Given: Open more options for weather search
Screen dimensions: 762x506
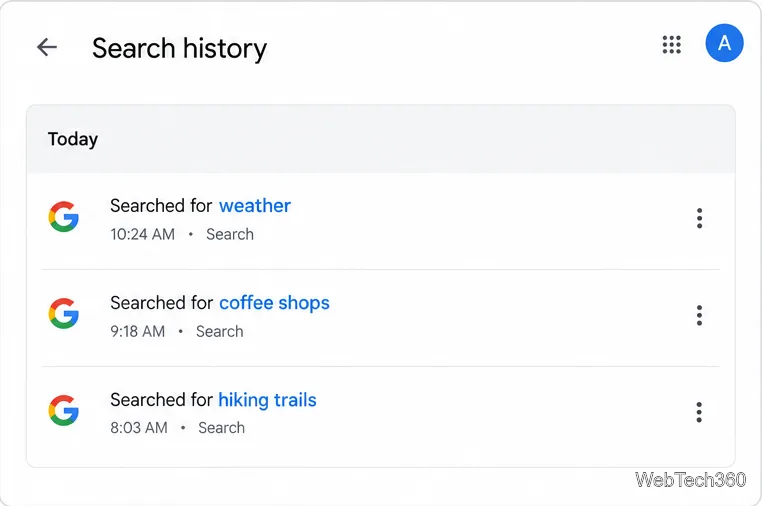Looking at the screenshot, I should (x=699, y=218).
